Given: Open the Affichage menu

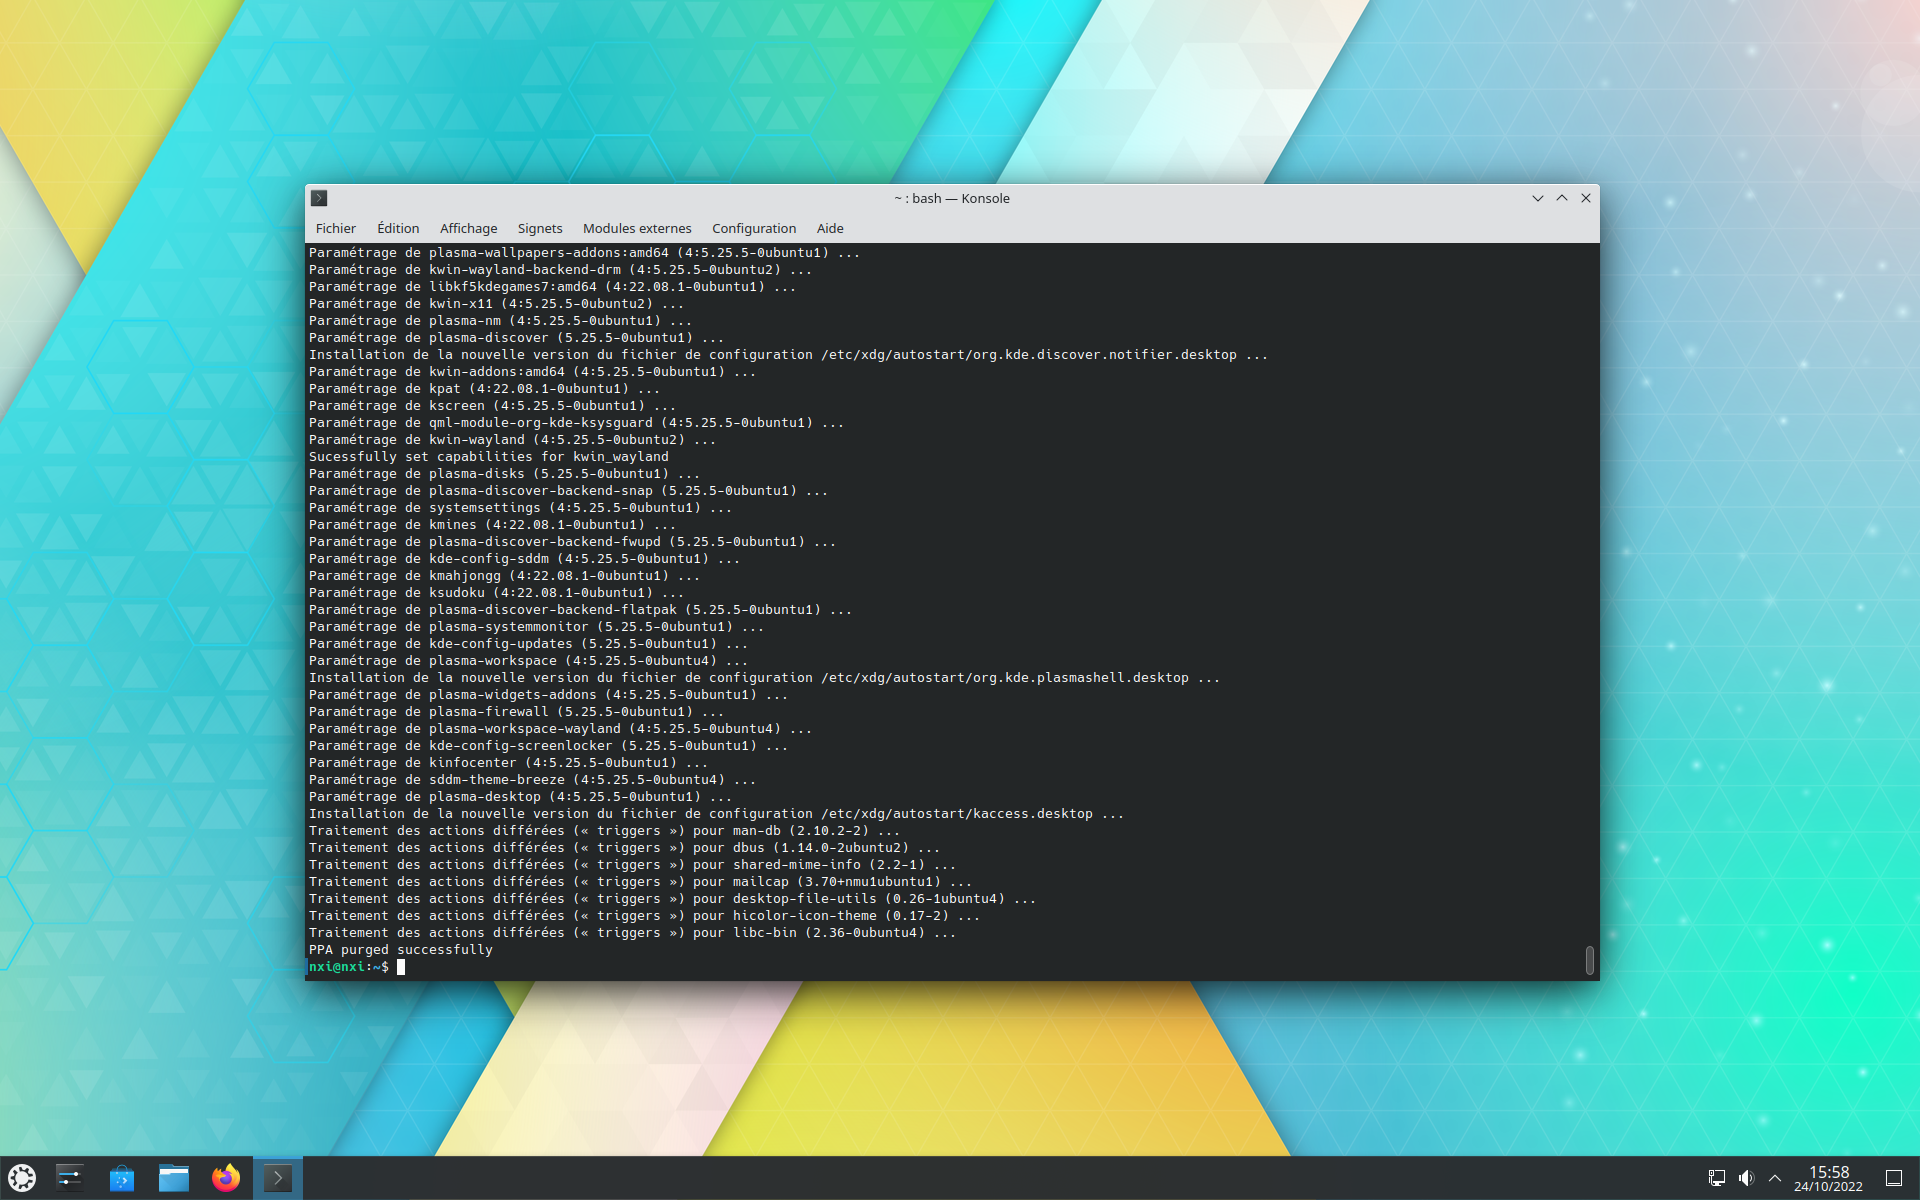Looking at the screenshot, I should 468,228.
